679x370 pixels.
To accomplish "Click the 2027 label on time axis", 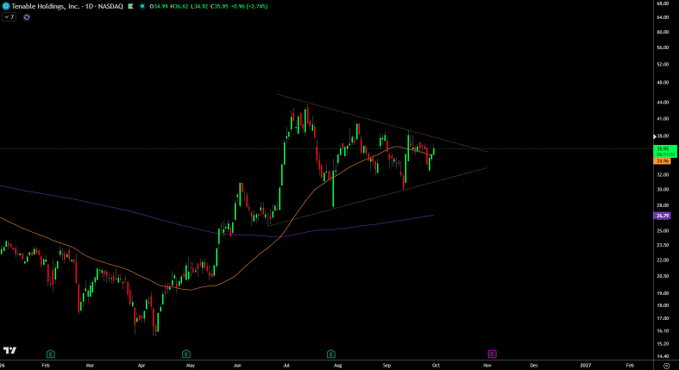I will (x=585, y=365).
